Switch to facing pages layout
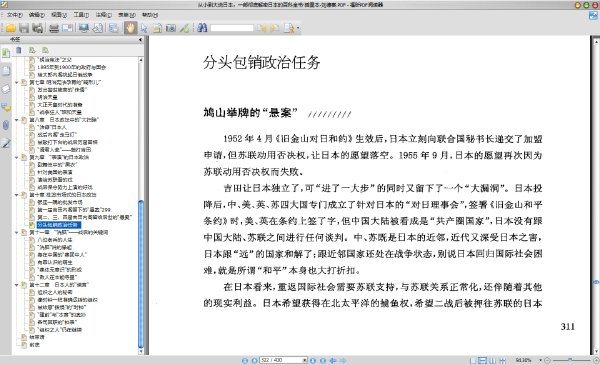The width and height of the screenshot is (600, 365). click(x=493, y=360)
